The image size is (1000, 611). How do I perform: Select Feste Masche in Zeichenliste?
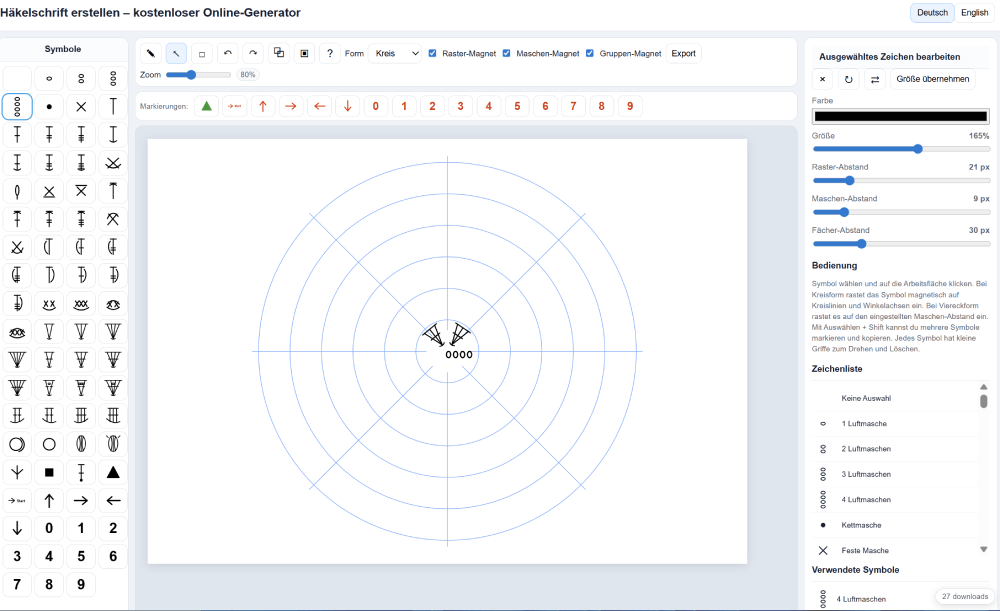(894, 550)
